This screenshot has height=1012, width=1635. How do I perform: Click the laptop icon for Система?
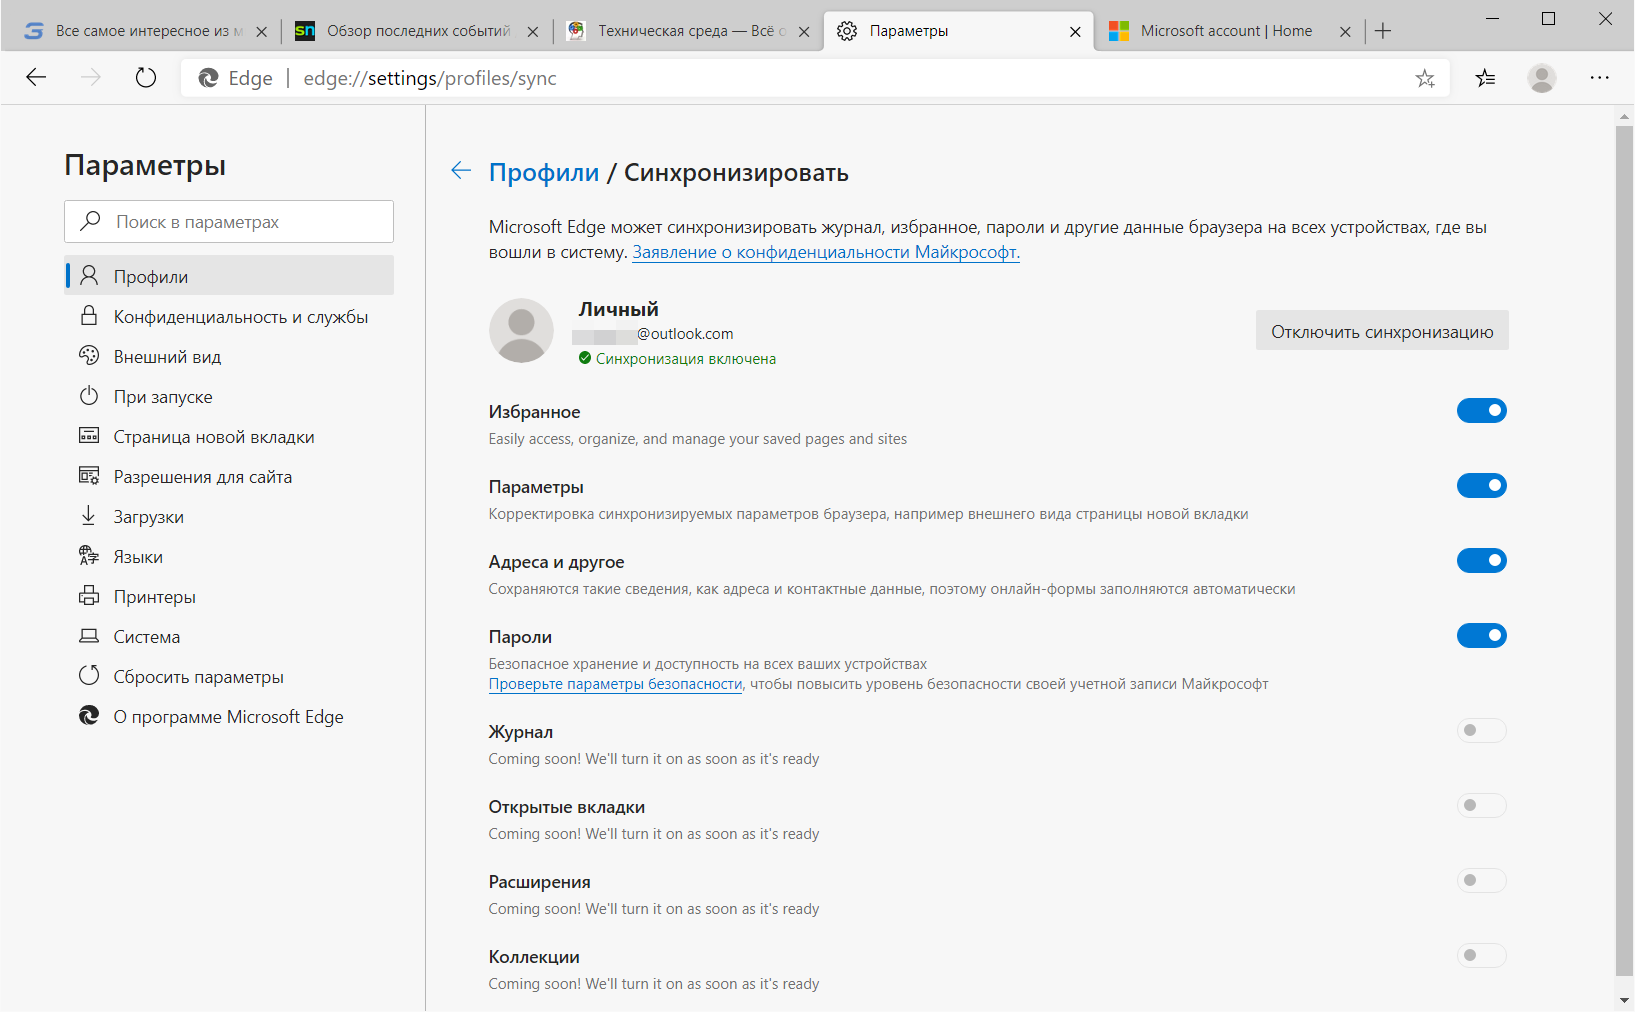[89, 635]
